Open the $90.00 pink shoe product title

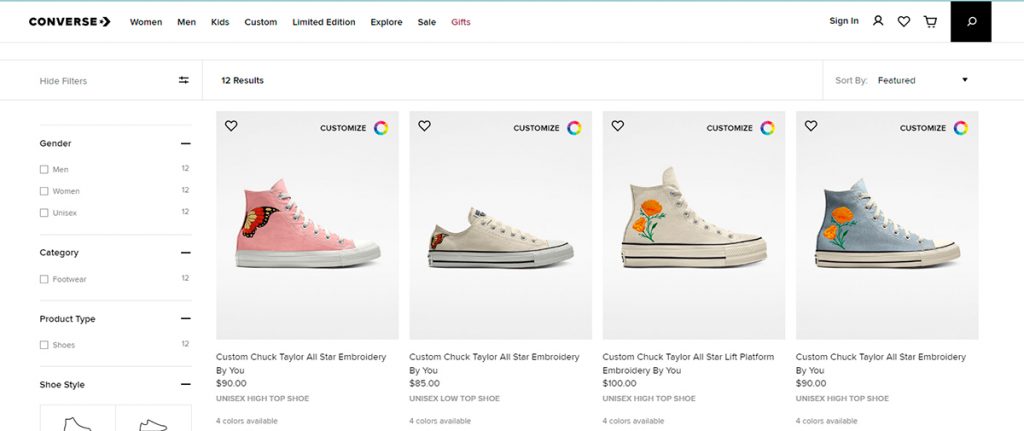301,364
